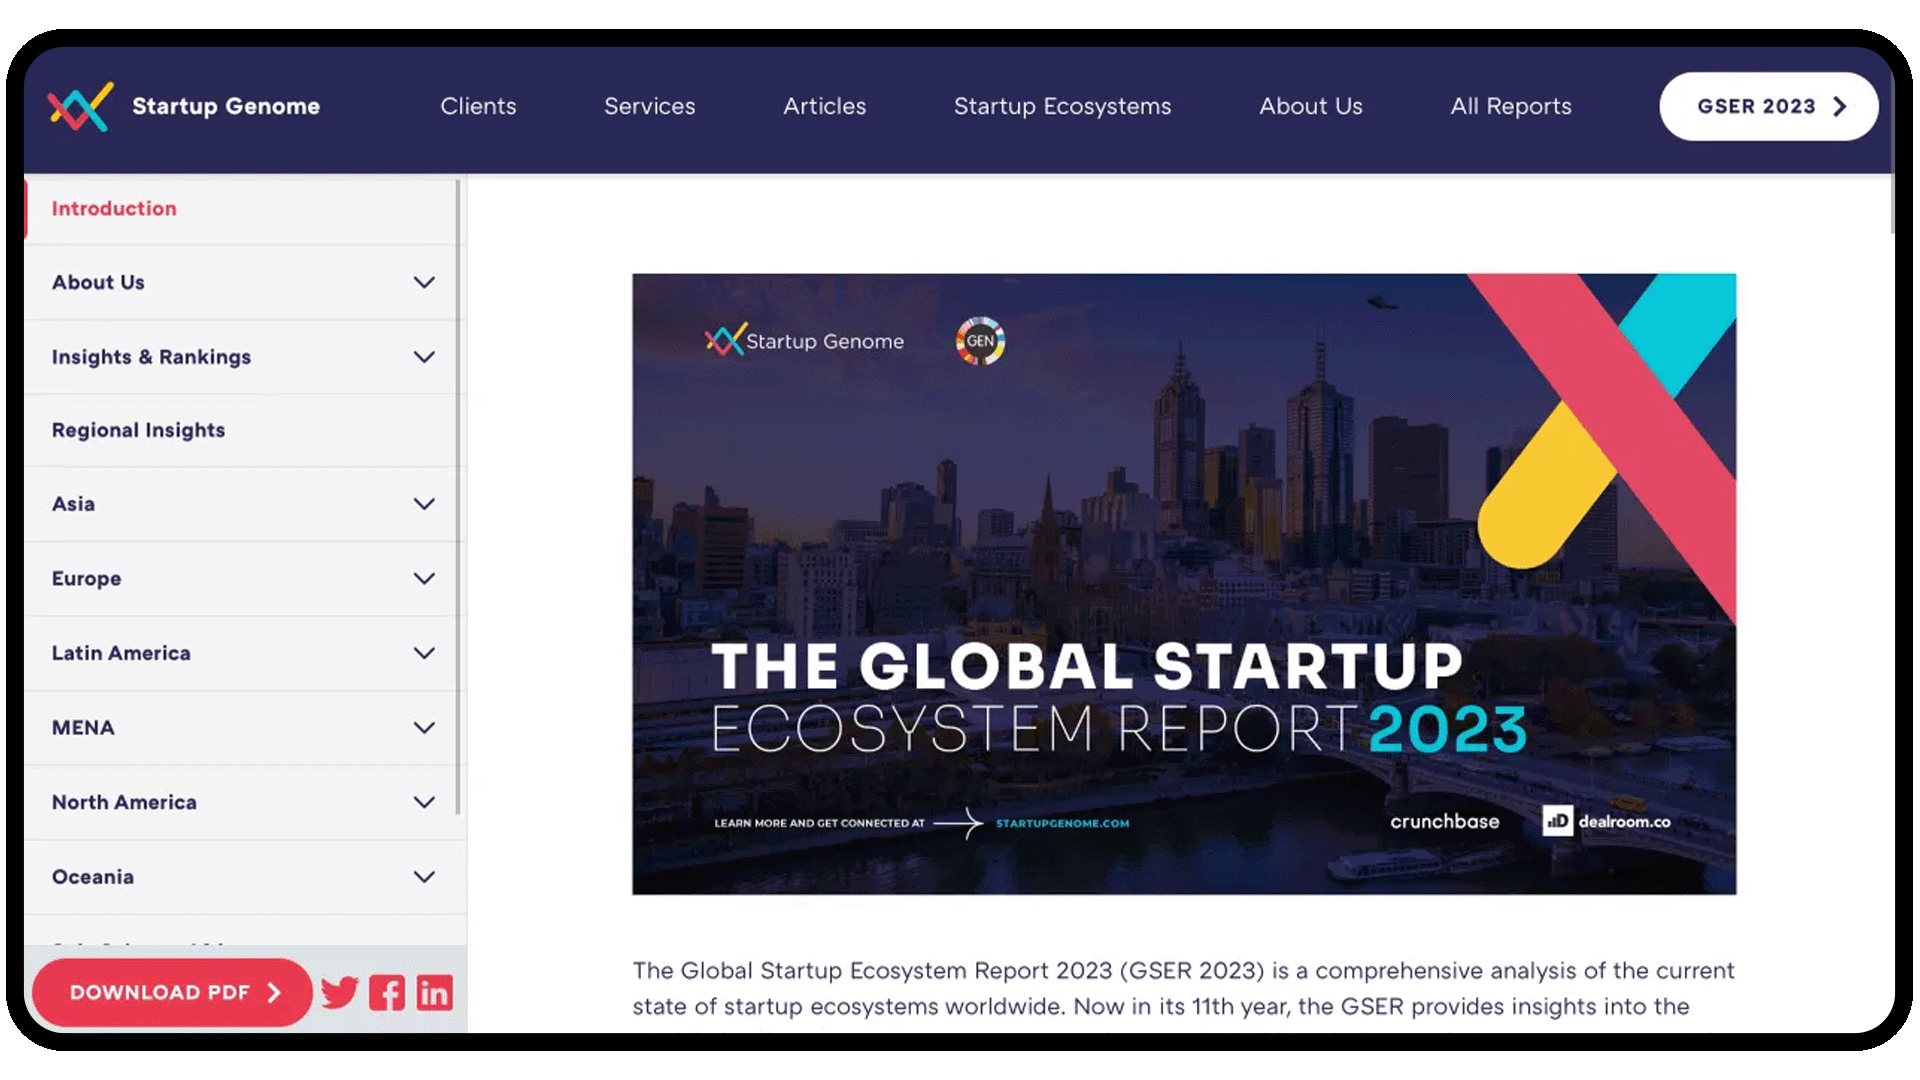Share the report on Twitter
This screenshot has height=1080, width=1920.
tap(339, 992)
